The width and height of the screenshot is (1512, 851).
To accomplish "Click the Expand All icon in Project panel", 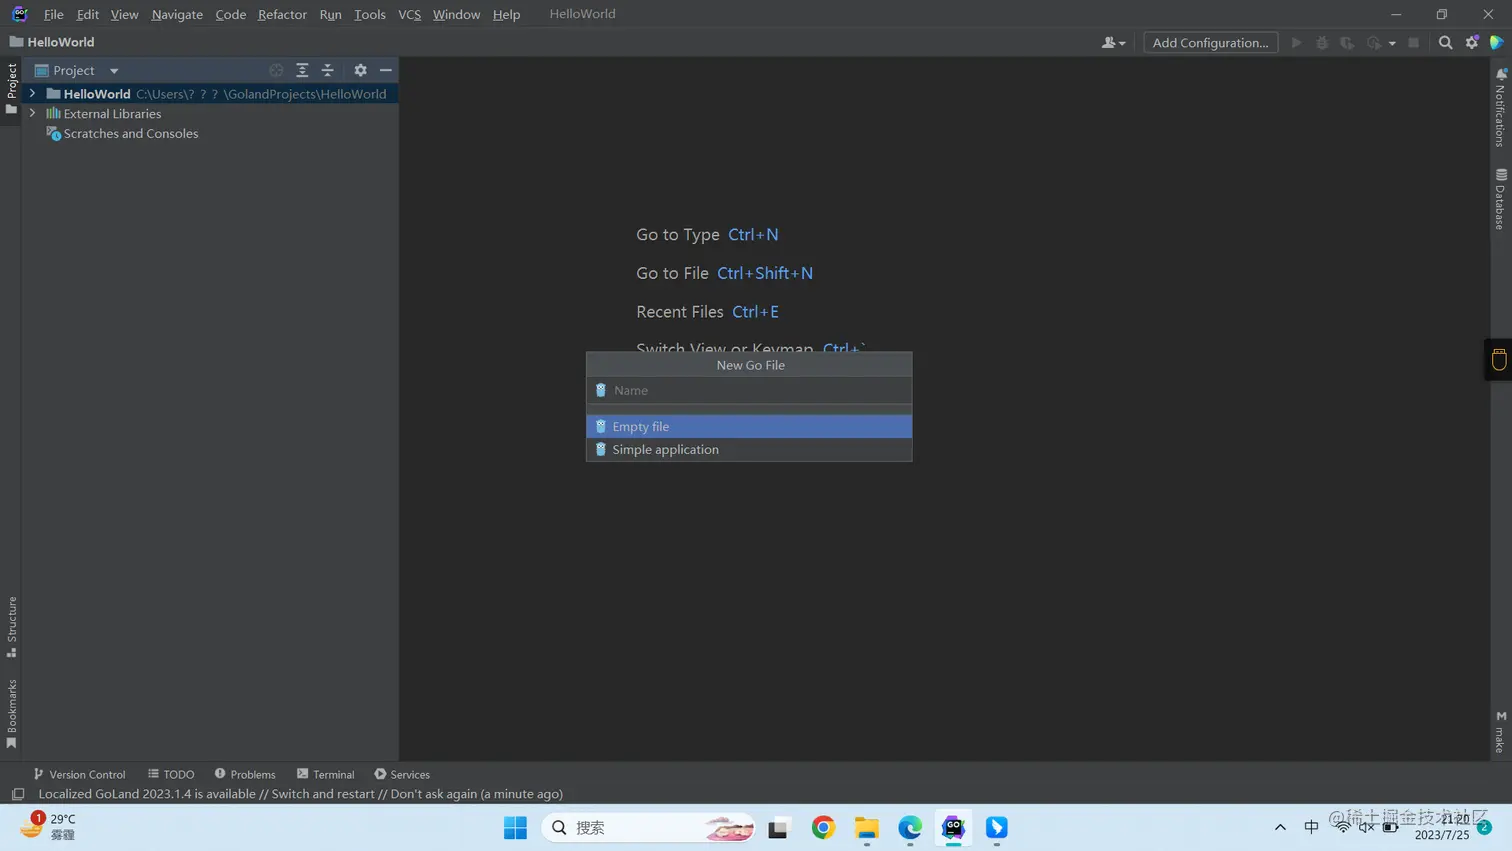I will (x=302, y=70).
